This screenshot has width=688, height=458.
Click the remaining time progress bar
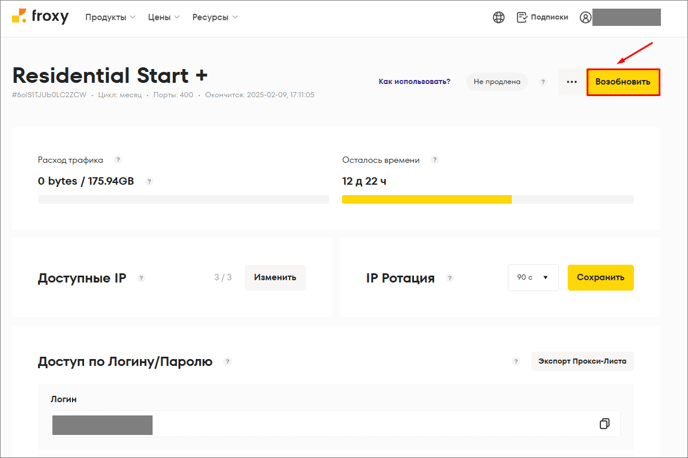click(x=488, y=199)
